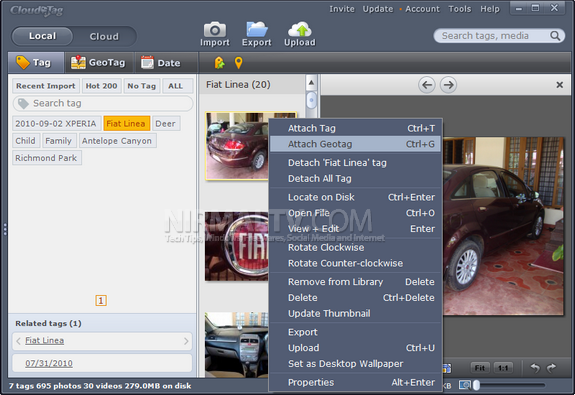Choose Open File menu entry

tap(355, 213)
